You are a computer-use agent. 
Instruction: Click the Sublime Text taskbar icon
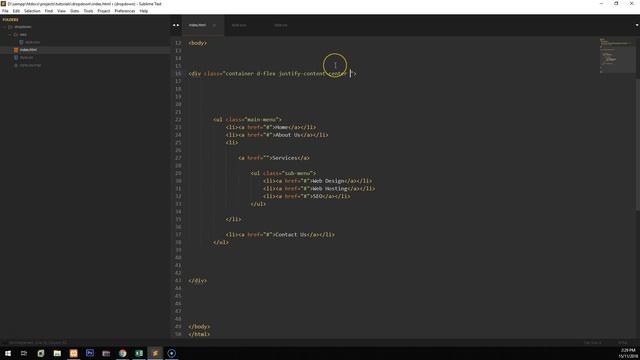point(155,353)
